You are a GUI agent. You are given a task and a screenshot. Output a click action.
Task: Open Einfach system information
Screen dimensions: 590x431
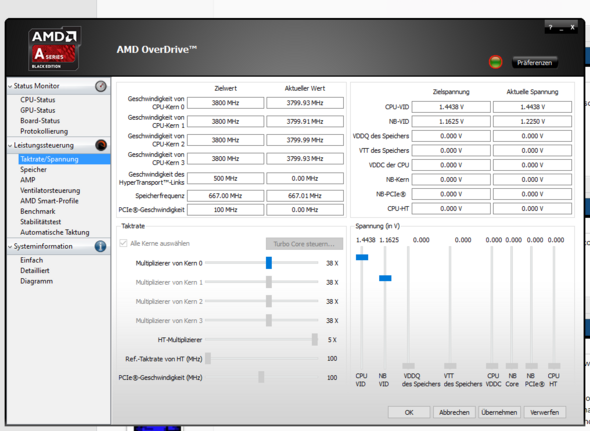coord(32,260)
